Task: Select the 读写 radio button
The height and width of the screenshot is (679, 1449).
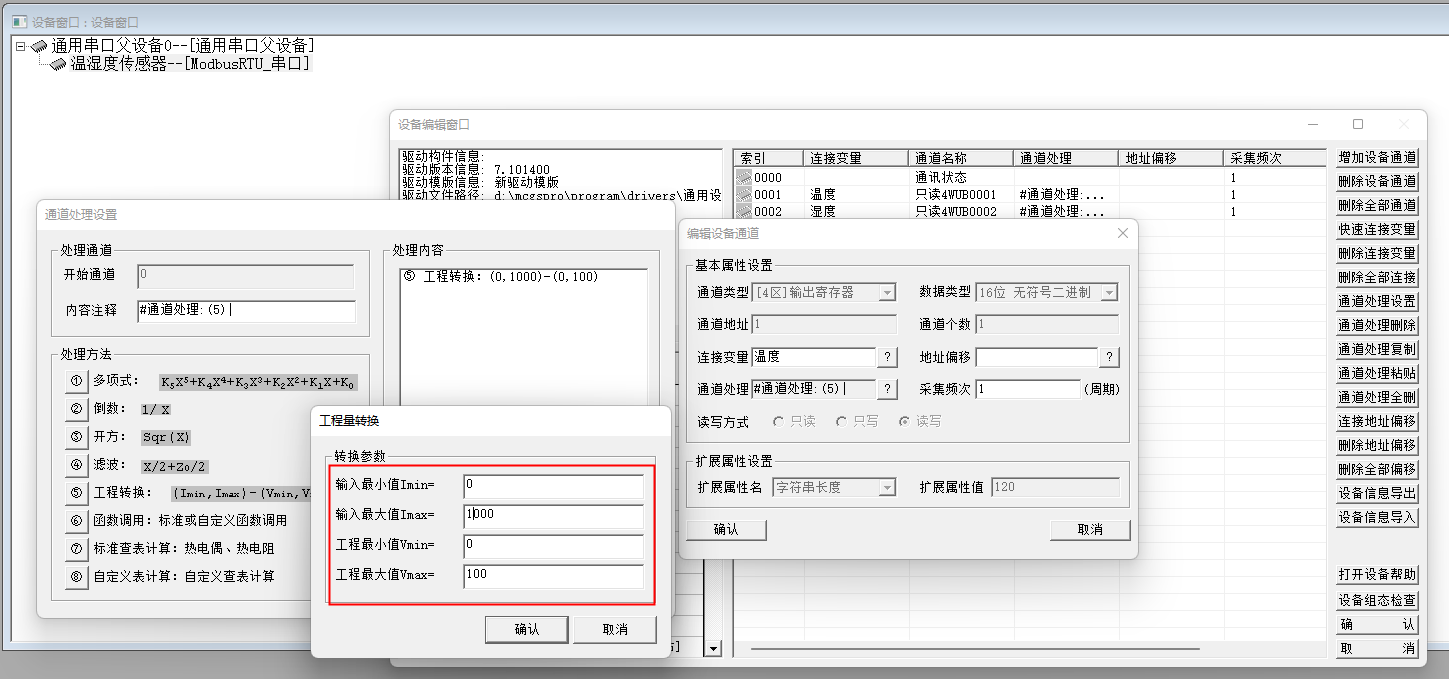Action: pyautogui.click(x=904, y=422)
